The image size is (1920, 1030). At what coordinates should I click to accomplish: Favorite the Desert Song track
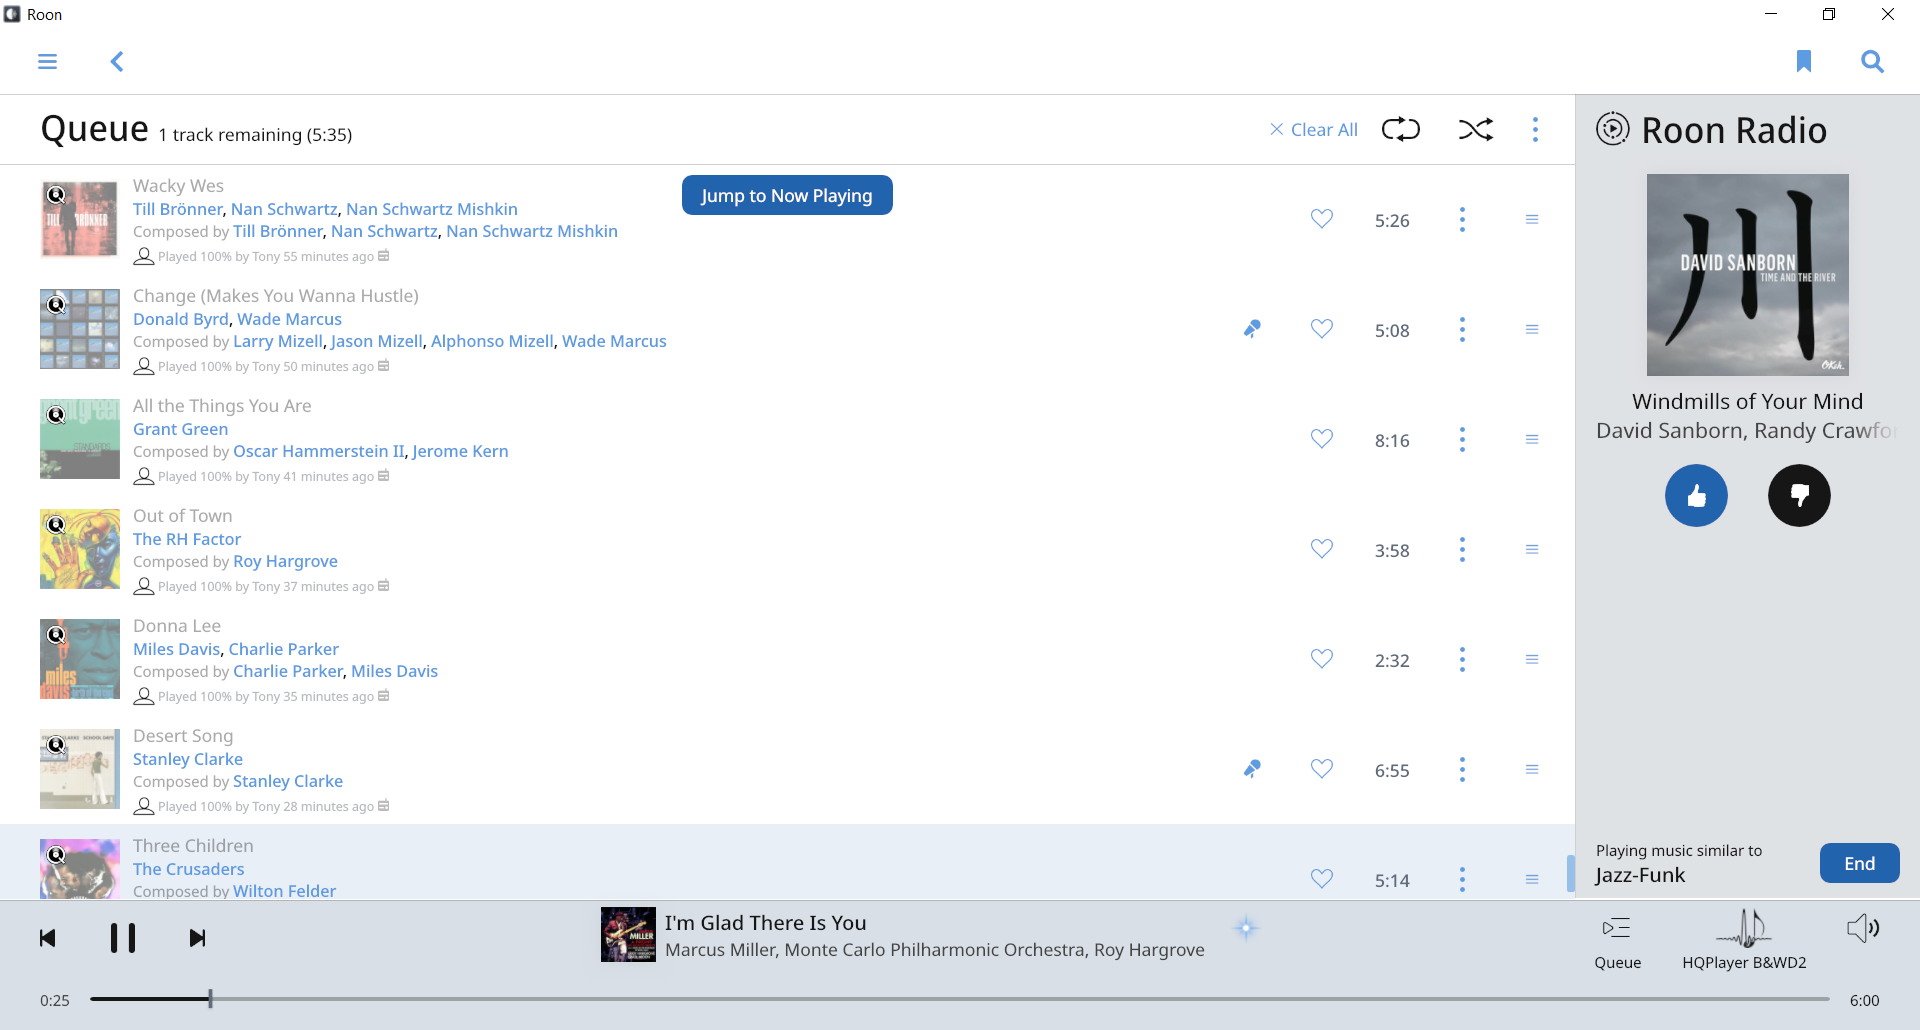pyautogui.click(x=1322, y=769)
